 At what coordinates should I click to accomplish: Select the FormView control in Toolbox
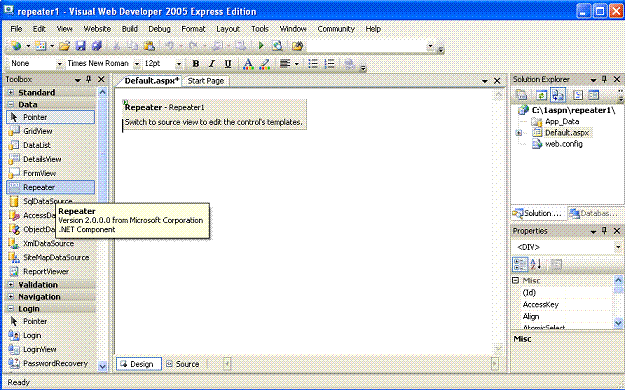[51, 173]
